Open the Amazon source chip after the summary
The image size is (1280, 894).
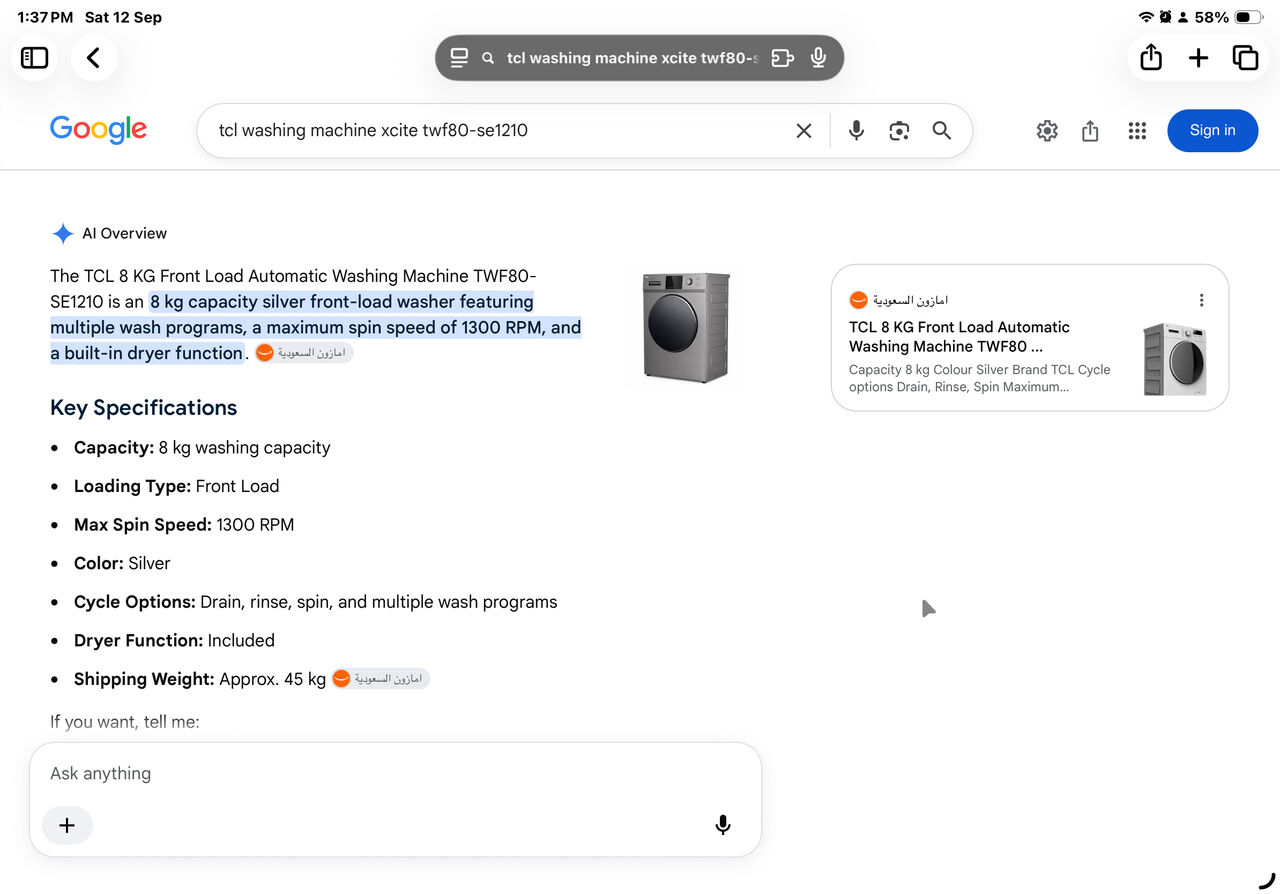304,353
